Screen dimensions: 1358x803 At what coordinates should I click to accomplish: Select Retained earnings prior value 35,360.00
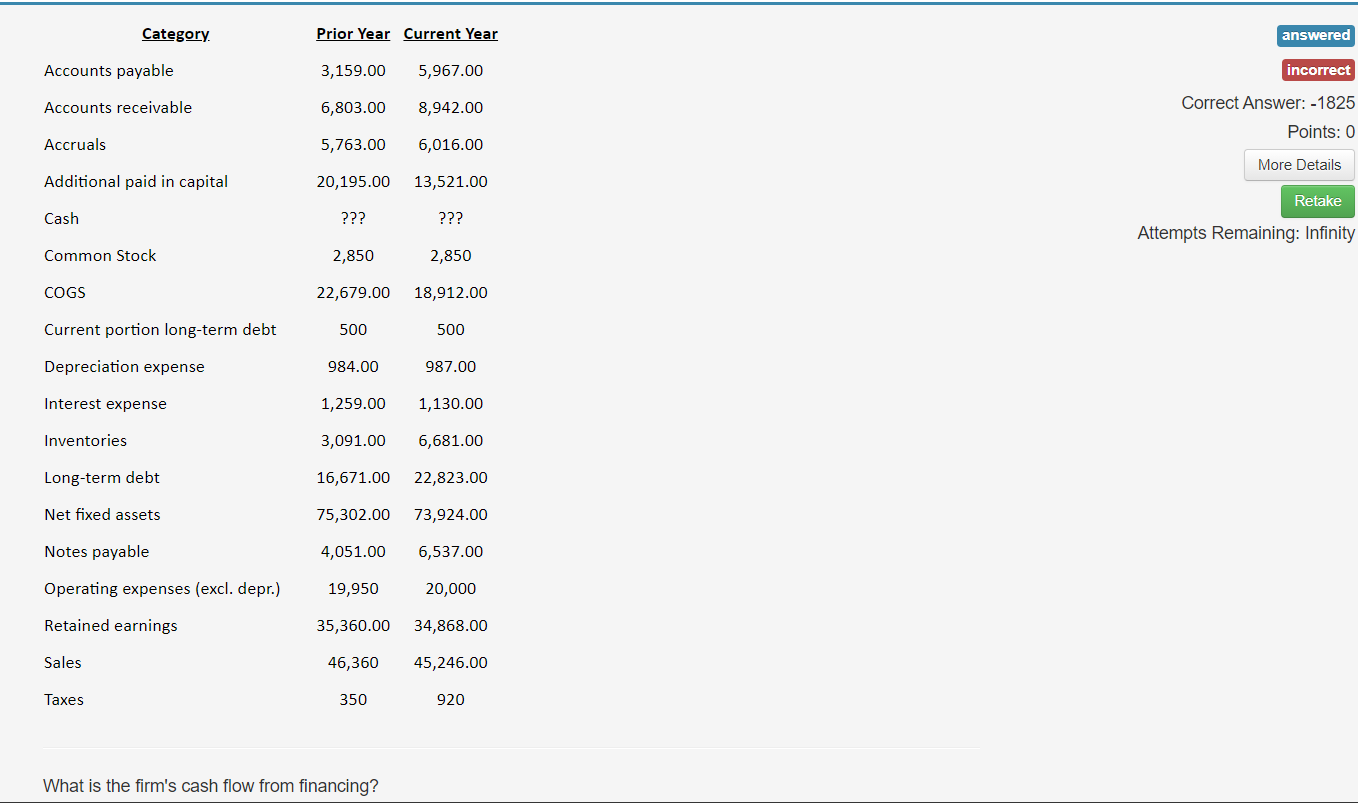[x=353, y=626]
